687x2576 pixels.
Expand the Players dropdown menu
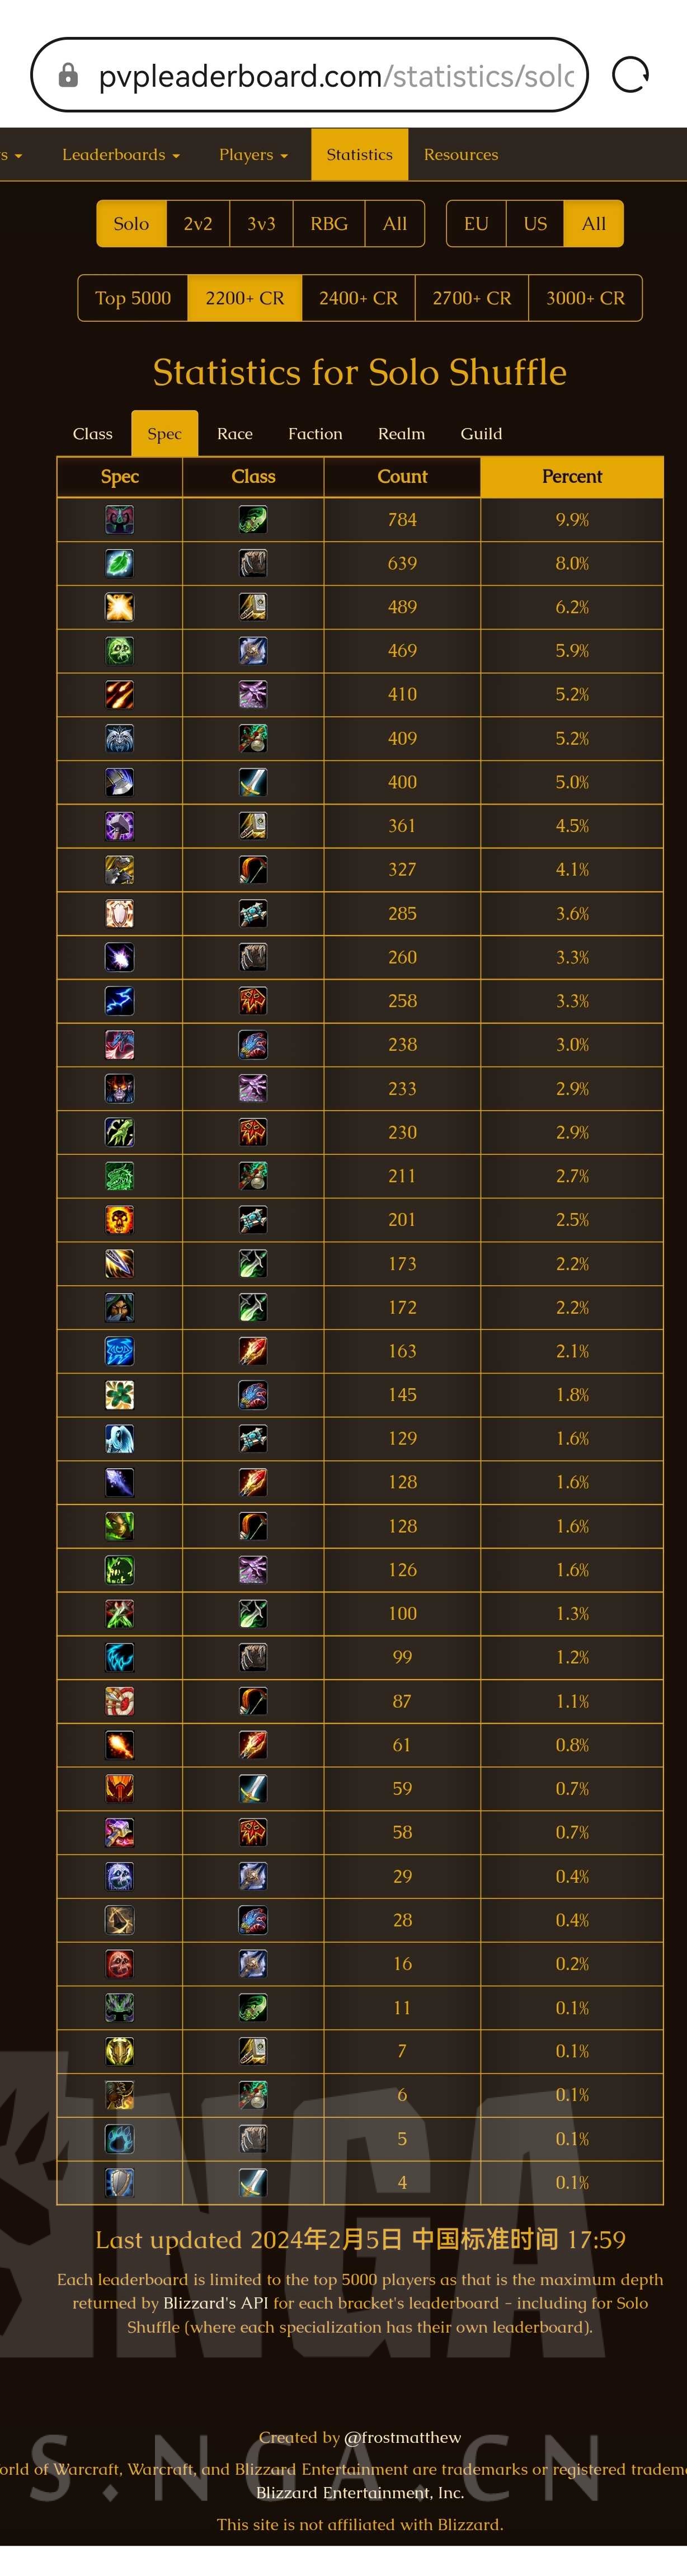pyautogui.click(x=253, y=155)
